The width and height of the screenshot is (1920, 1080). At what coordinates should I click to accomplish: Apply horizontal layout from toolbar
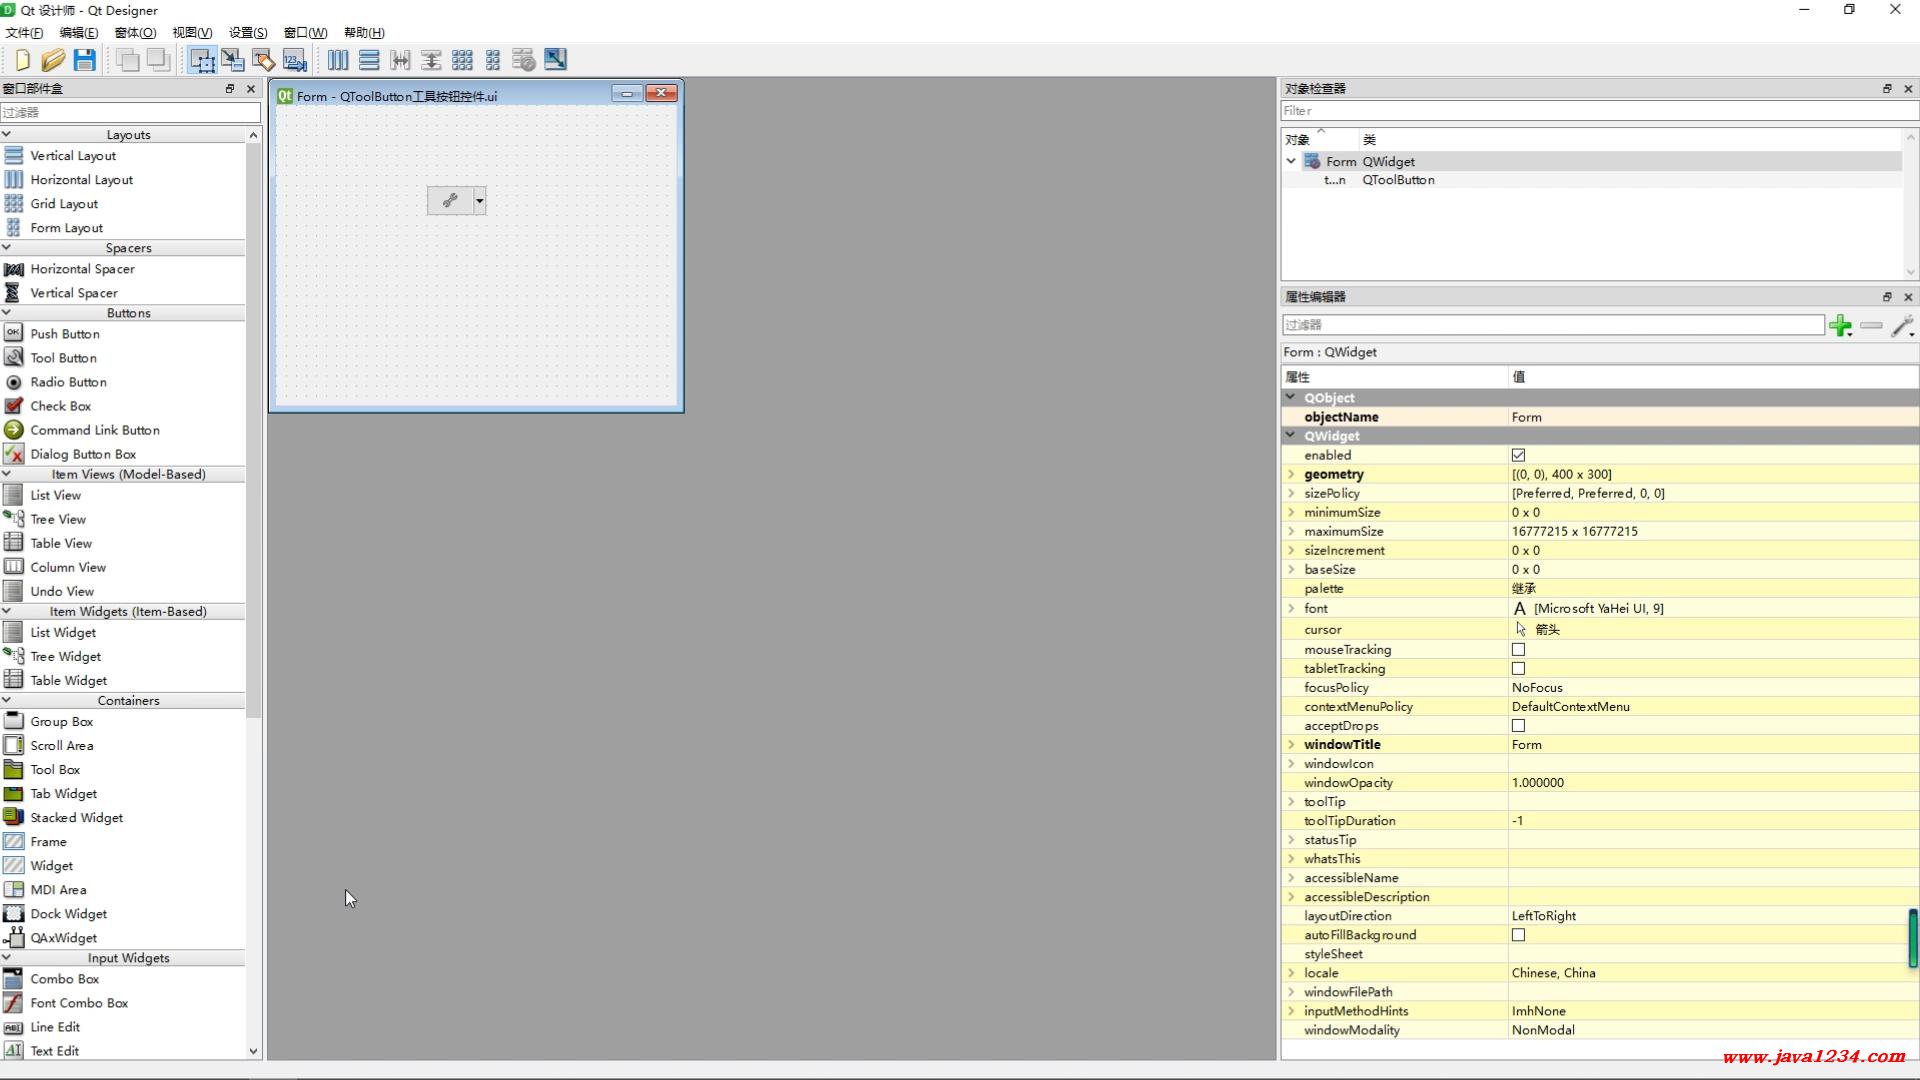coord(338,60)
